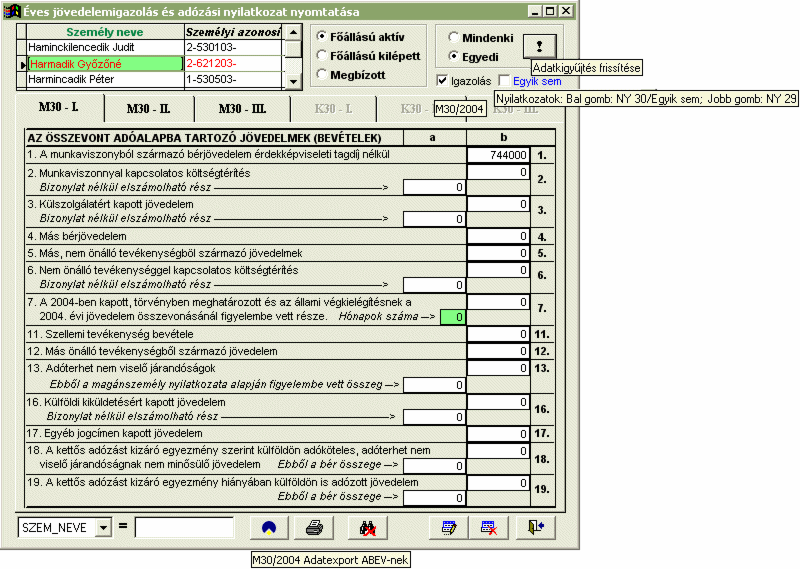Click column a field under row 2 Bizonylat nélkül
This screenshot has height=569, width=800.
tap(434, 187)
